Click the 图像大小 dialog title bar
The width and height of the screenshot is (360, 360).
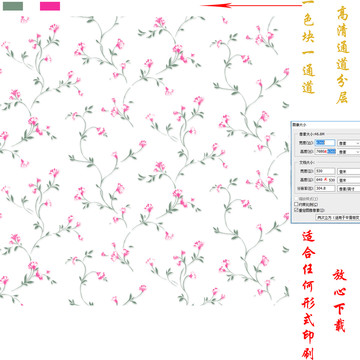click(326, 124)
